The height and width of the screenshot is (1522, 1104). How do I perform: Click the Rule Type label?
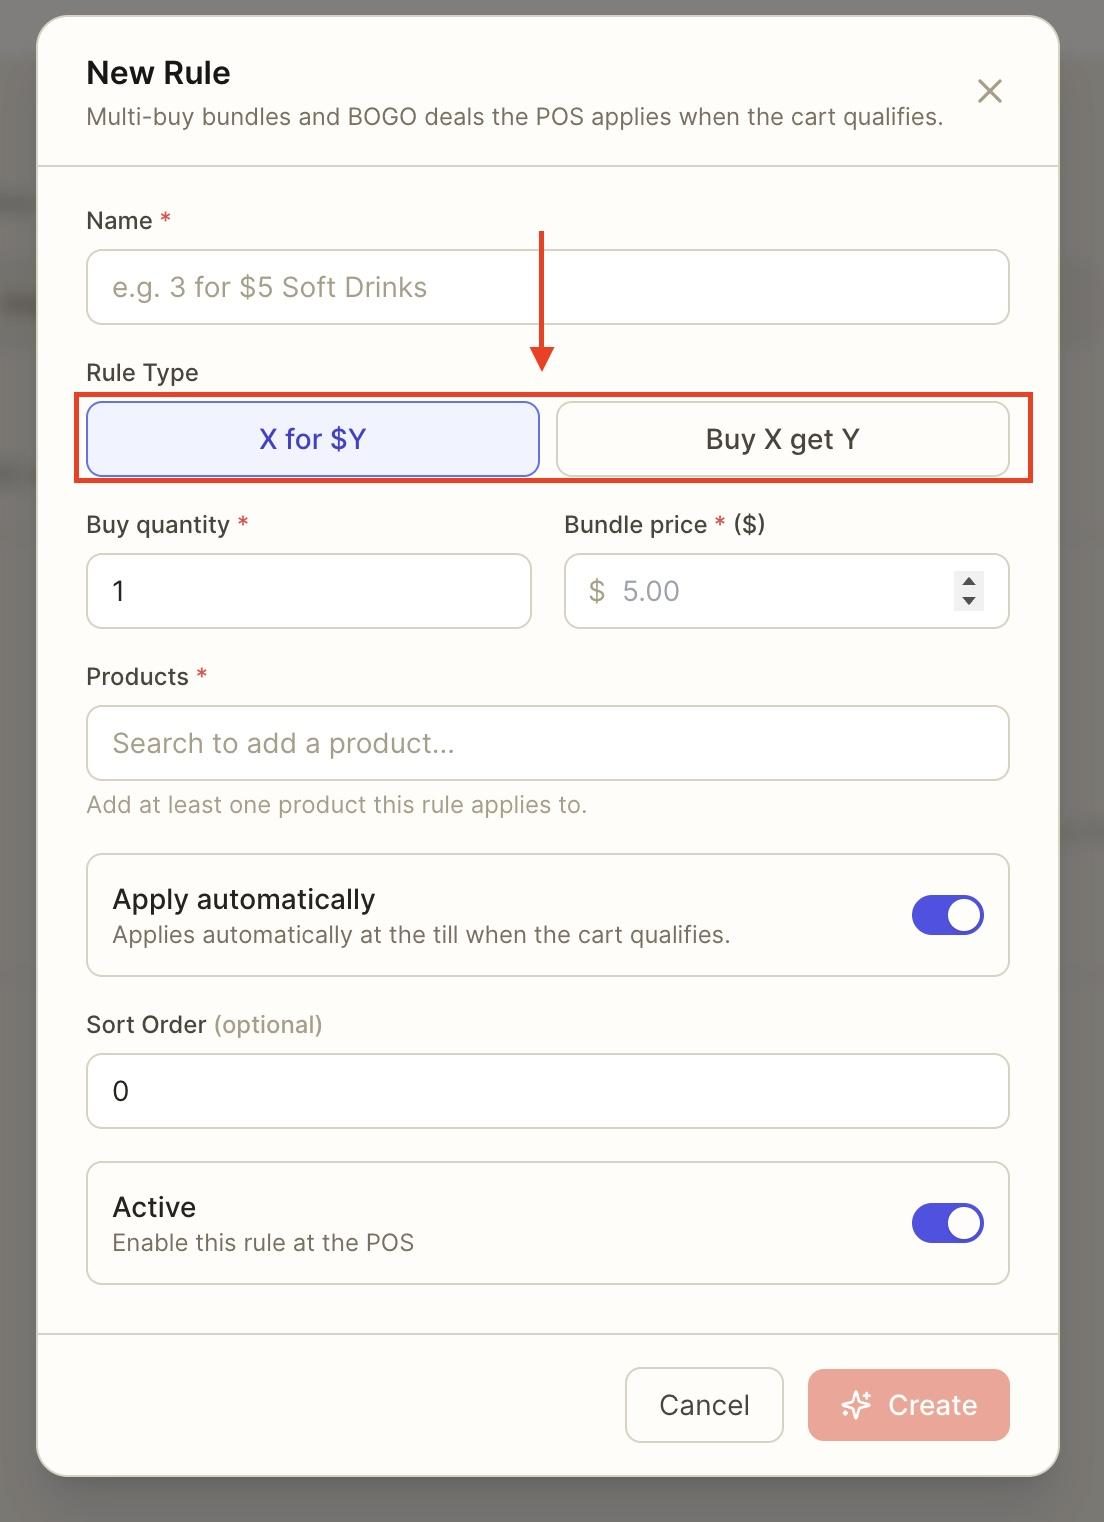point(143,373)
